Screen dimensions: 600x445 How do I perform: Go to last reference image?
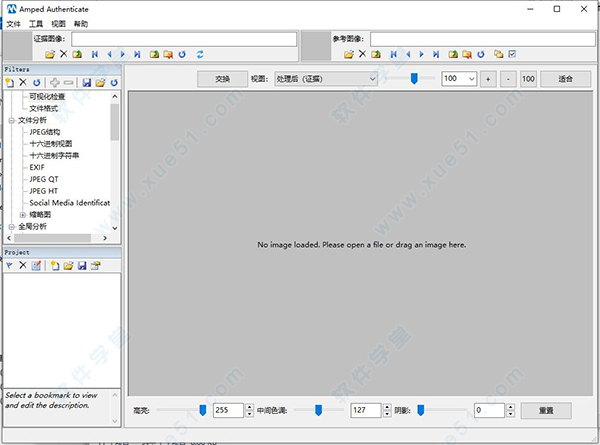pos(436,54)
